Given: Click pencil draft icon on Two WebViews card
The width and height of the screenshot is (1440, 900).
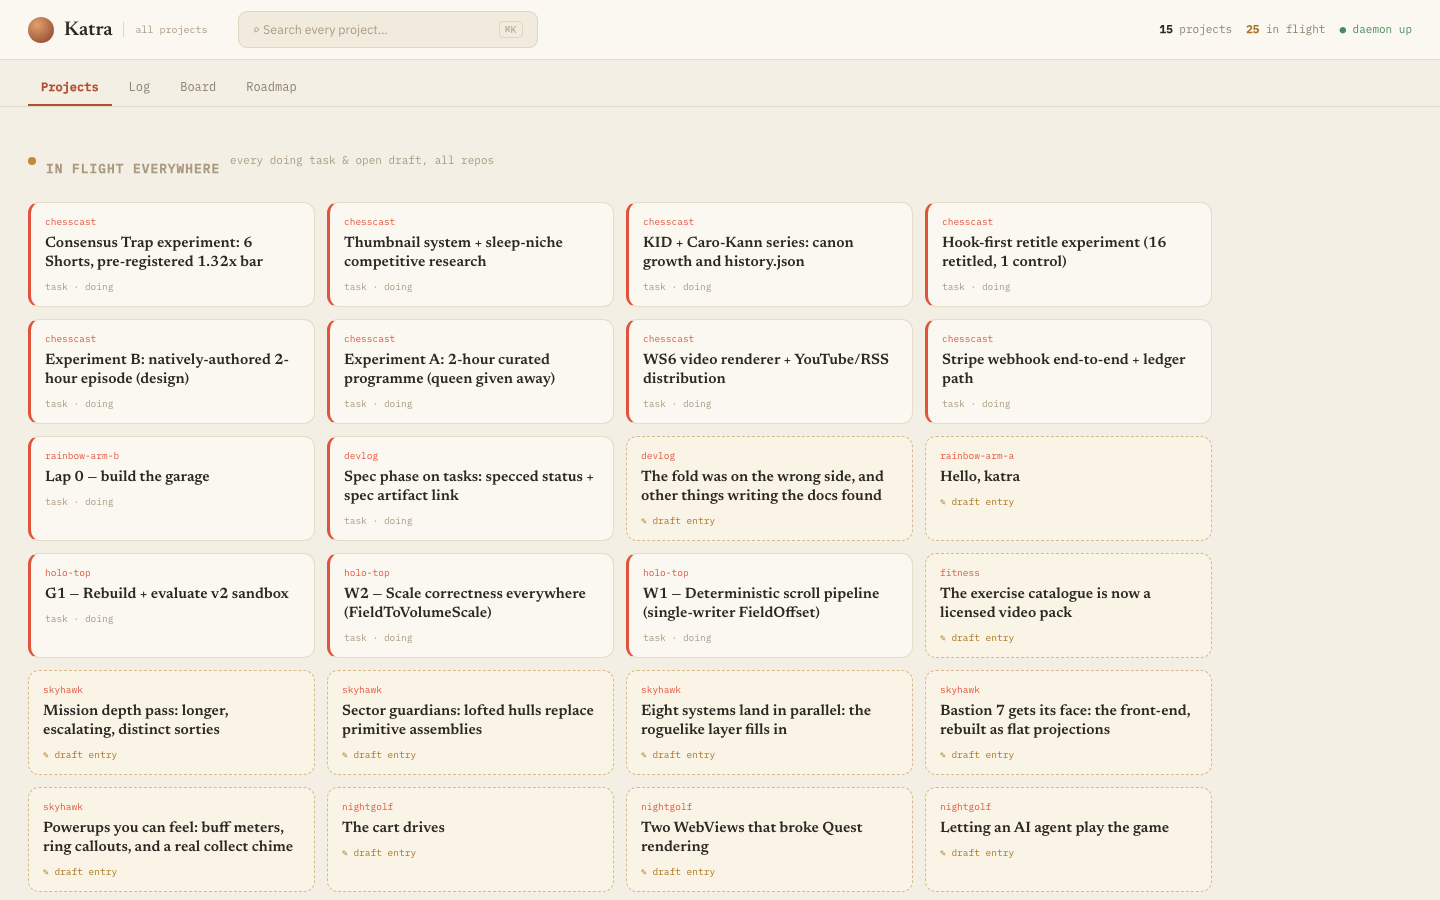Looking at the screenshot, I should pos(644,872).
